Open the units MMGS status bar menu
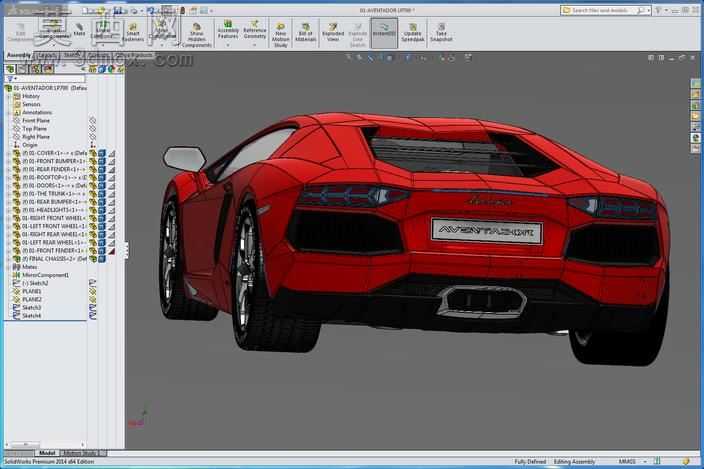 (x=632, y=461)
